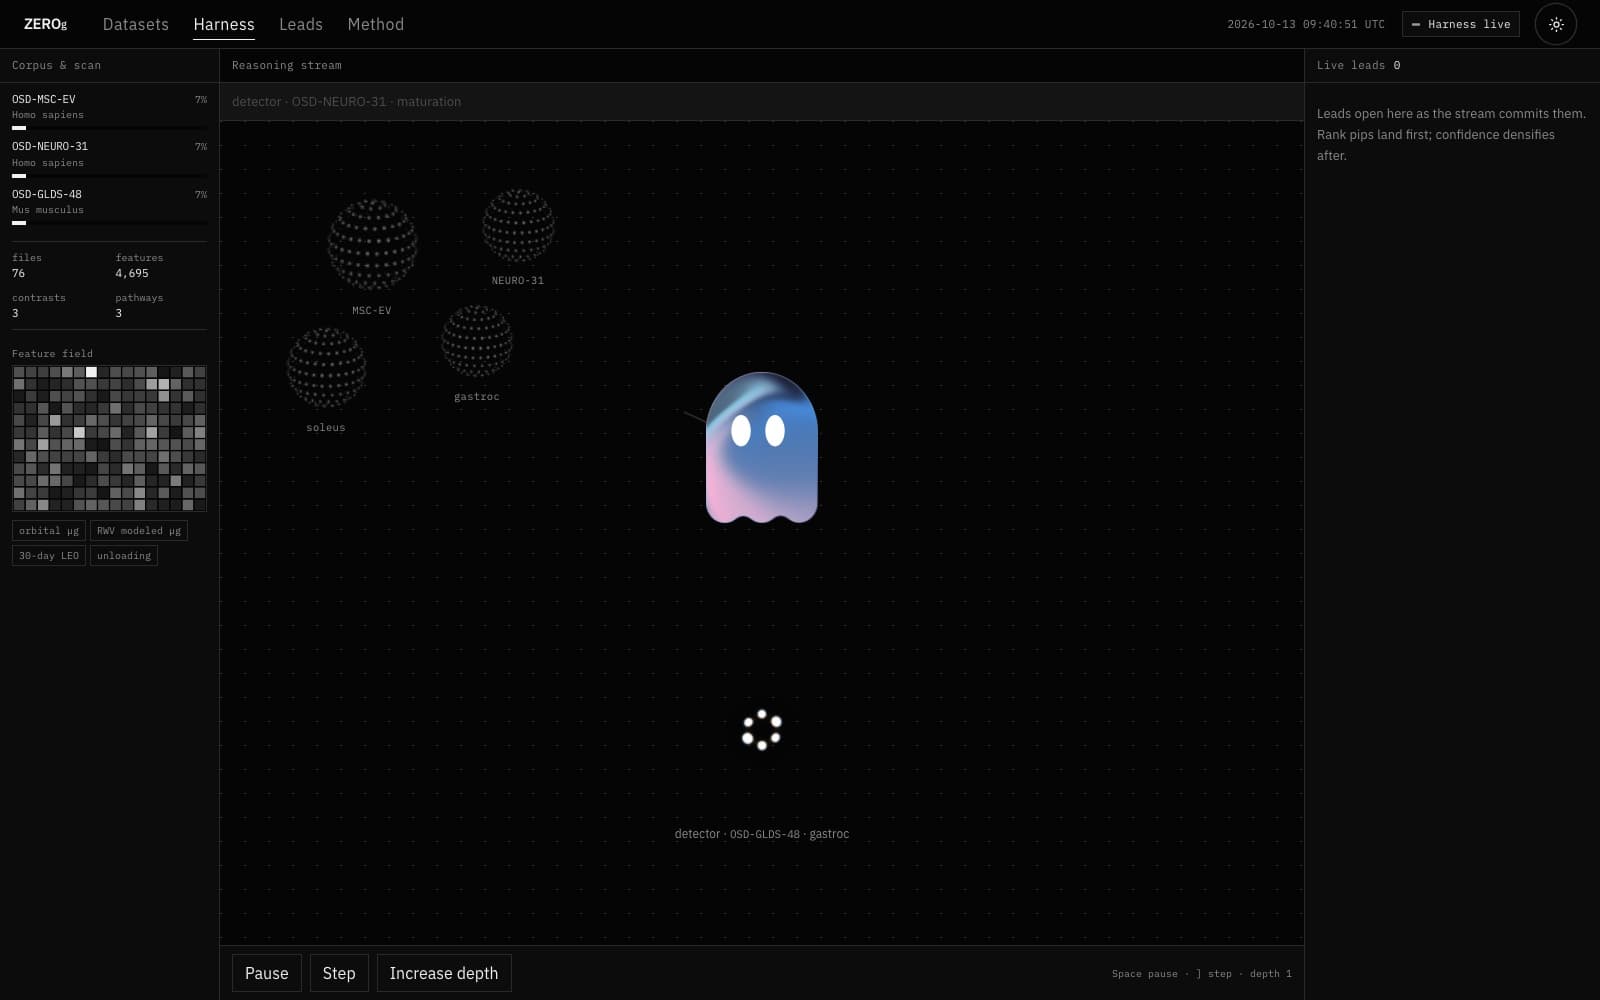Click the detector · OSD-GLDS-48 · gastroc caption
This screenshot has height=1000, width=1600.
point(762,834)
